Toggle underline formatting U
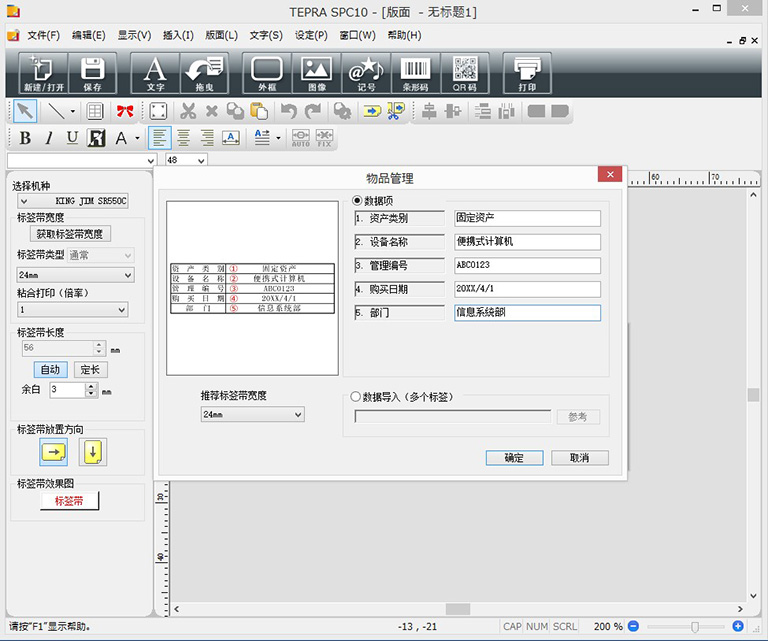768x641 pixels. [72, 138]
